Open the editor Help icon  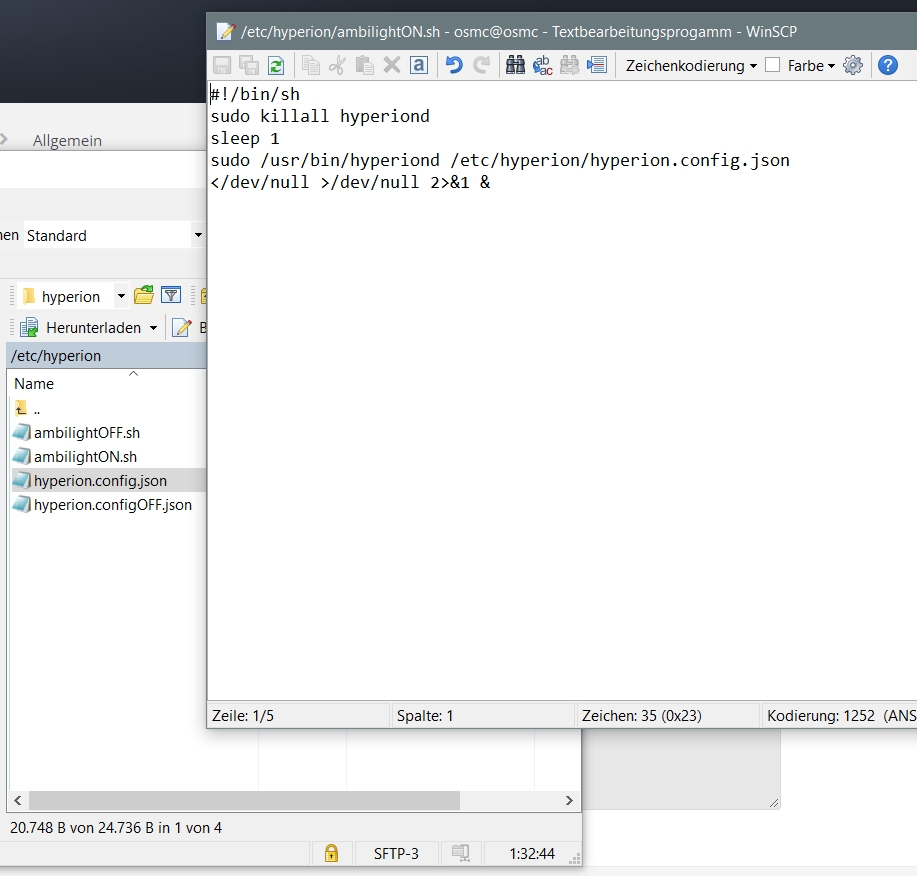pos(887,65)
